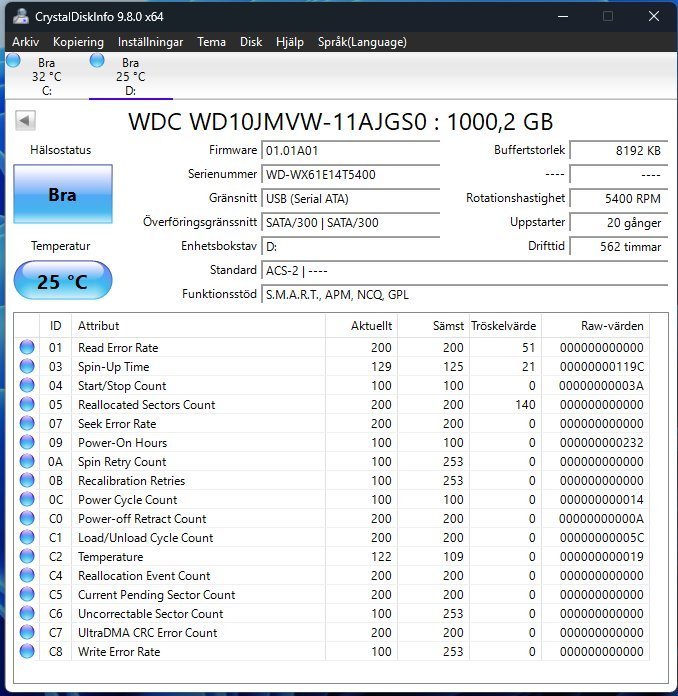The image size is (678, 696).
Task: Click the Firmware value field
Action: click(x=349, y=151)
